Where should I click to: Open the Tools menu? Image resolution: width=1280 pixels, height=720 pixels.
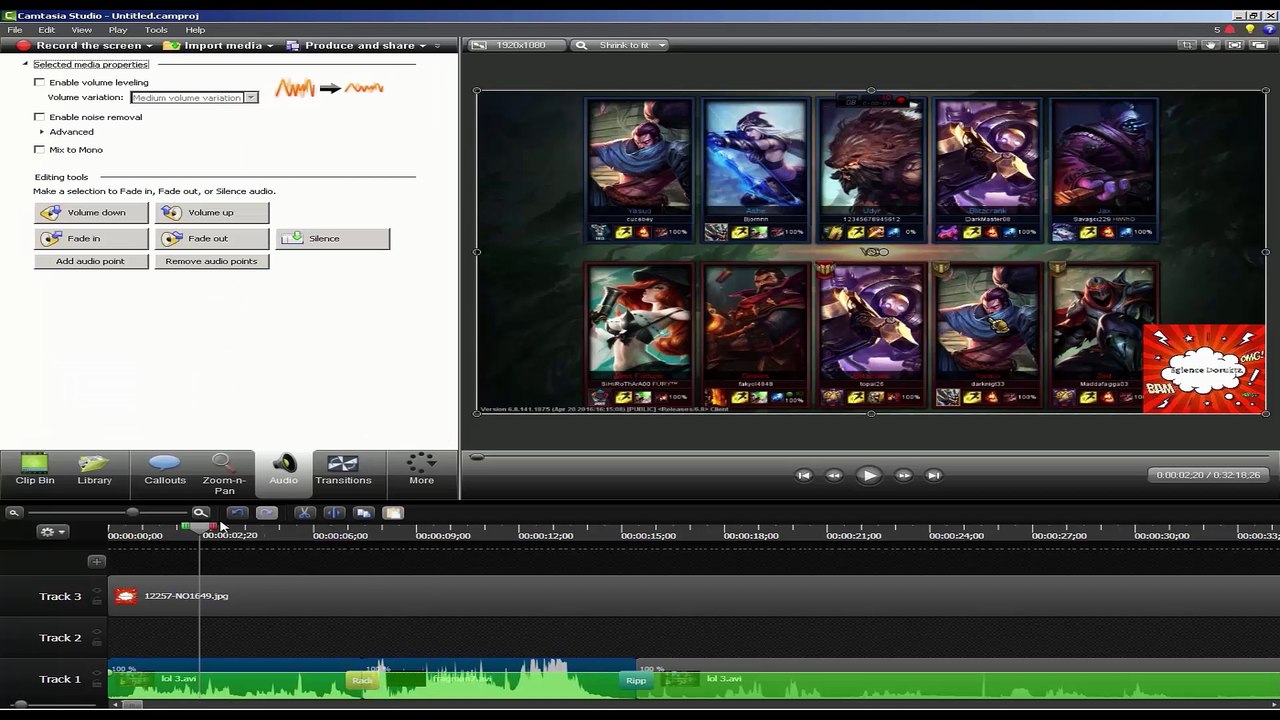pos(156,30)
